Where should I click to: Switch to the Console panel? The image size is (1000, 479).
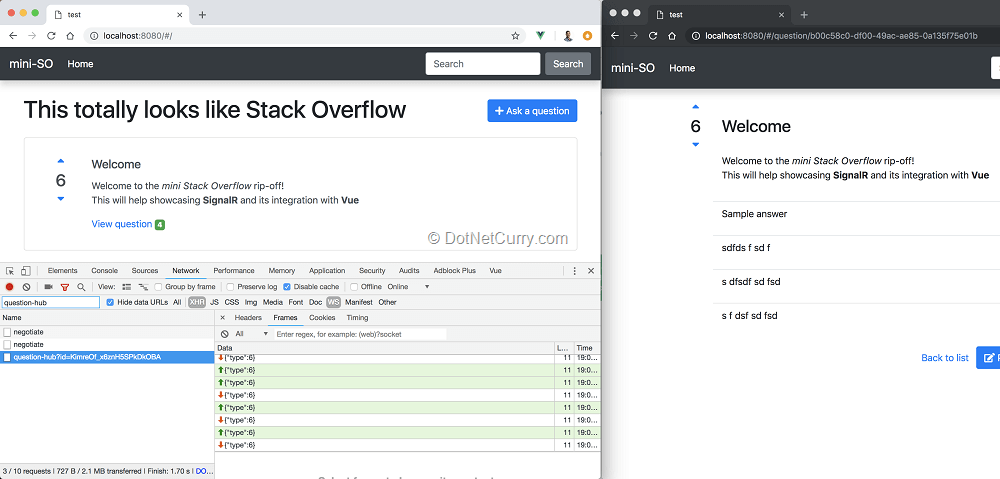pos(105,271)
